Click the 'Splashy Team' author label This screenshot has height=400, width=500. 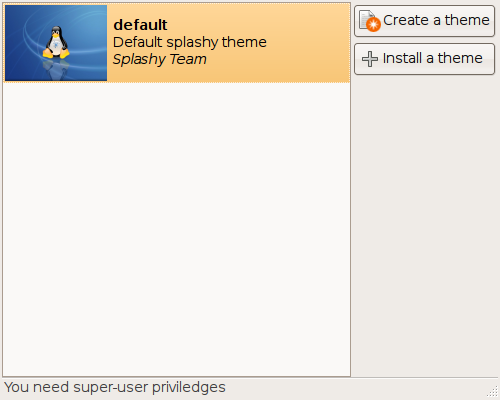coord(160,59)
